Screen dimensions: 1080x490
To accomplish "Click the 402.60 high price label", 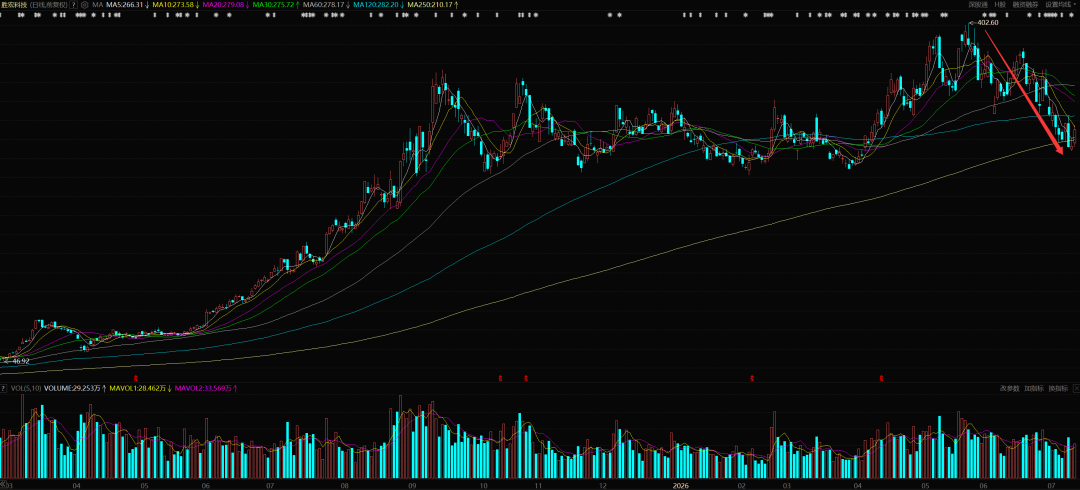I will [988, 23].
